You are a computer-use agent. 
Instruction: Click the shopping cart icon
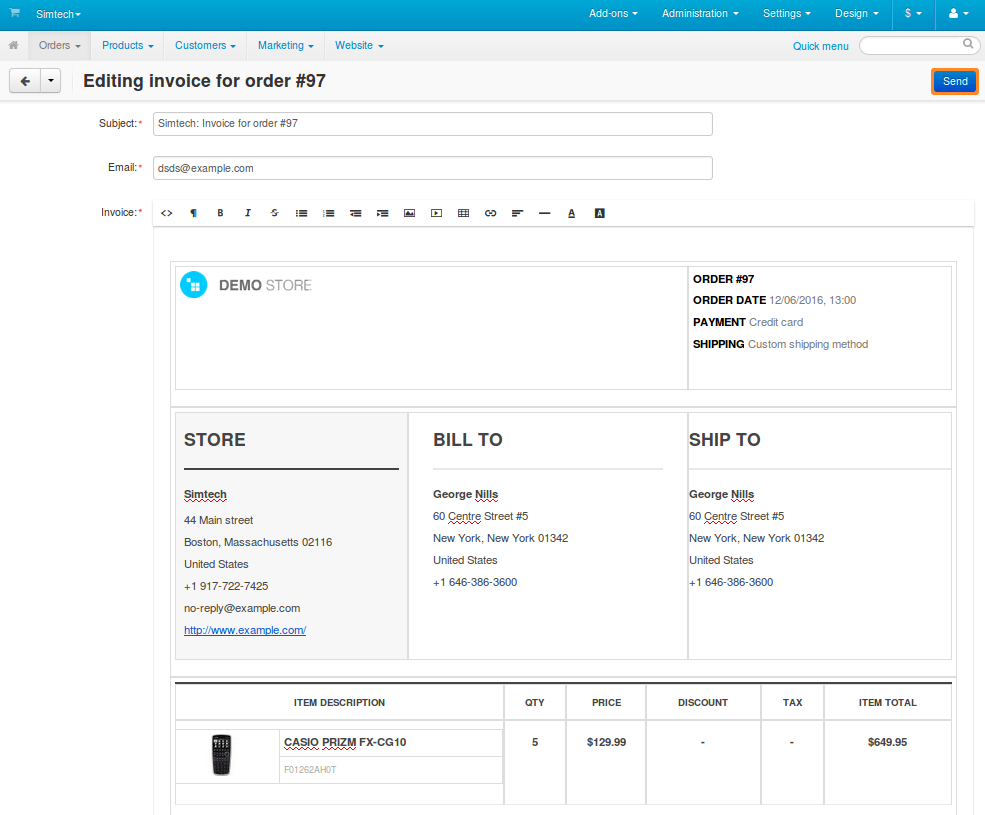click(x=14, y=13)
